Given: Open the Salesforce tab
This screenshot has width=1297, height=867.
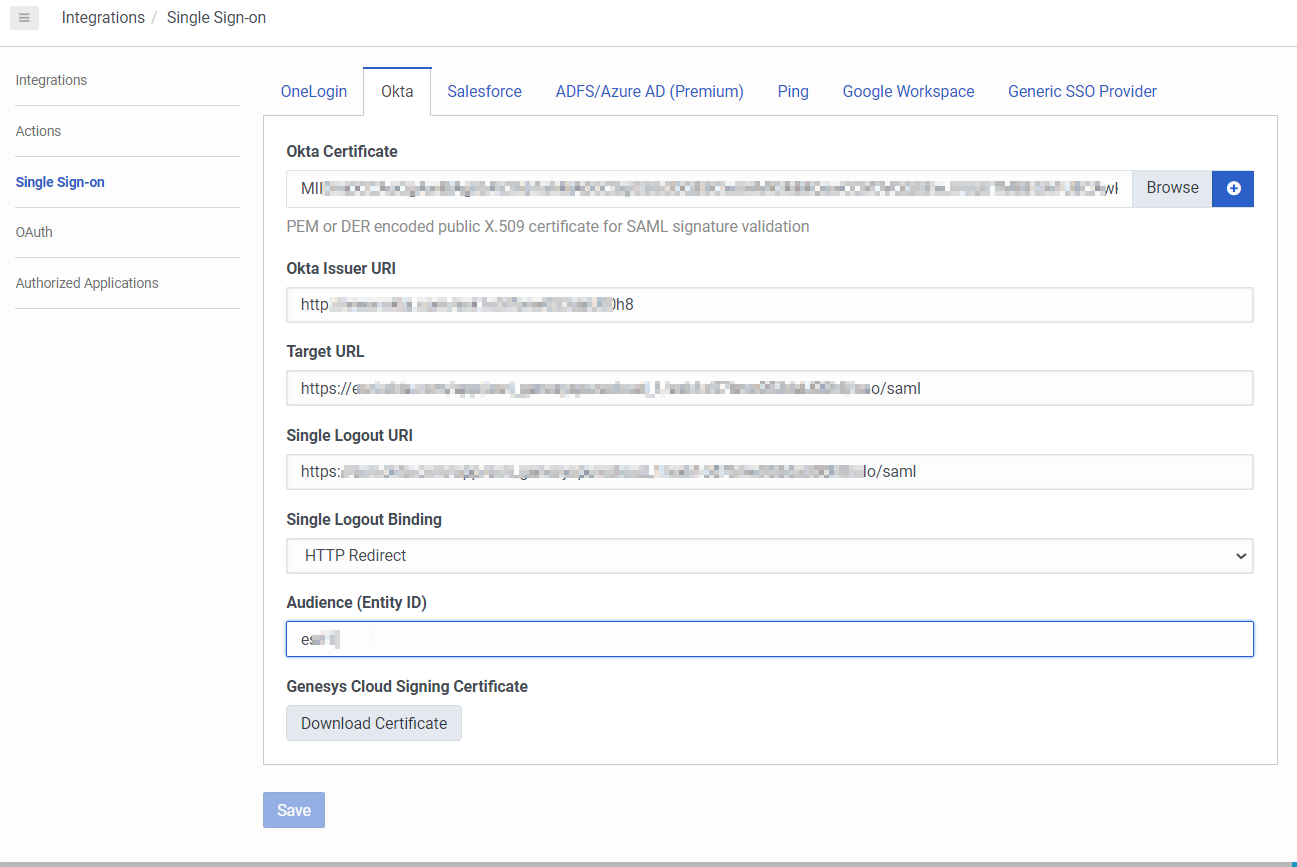Looking at the screenshot, I should [484, 92].
